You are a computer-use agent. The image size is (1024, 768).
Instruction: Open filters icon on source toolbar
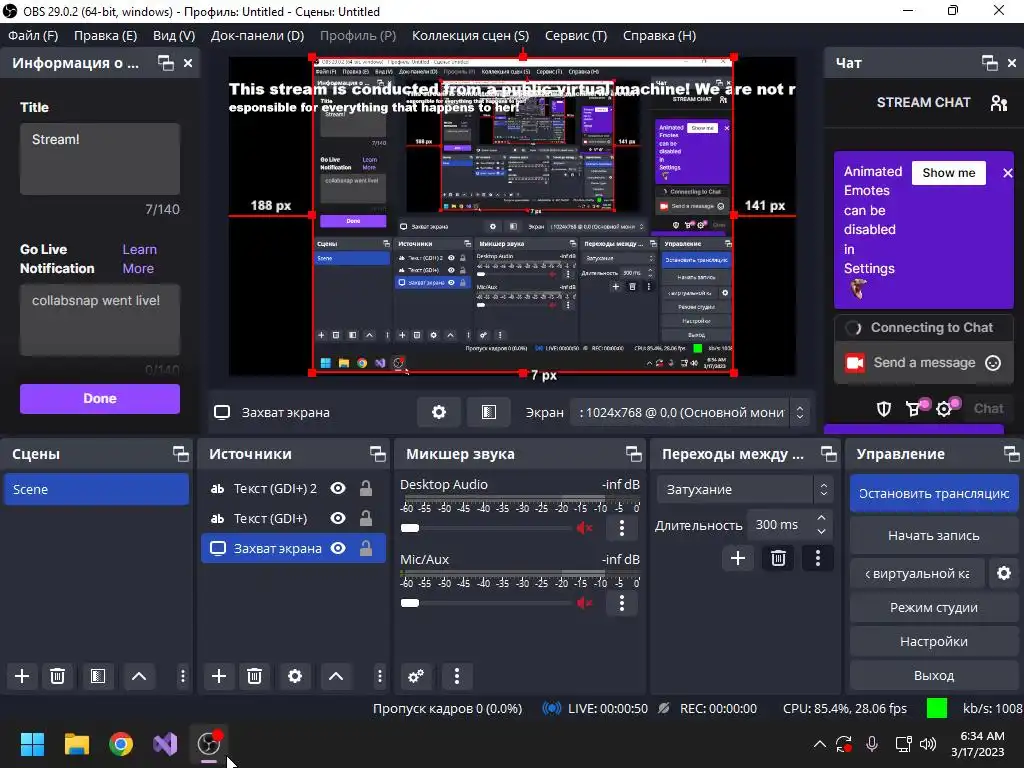coord(489,412)
